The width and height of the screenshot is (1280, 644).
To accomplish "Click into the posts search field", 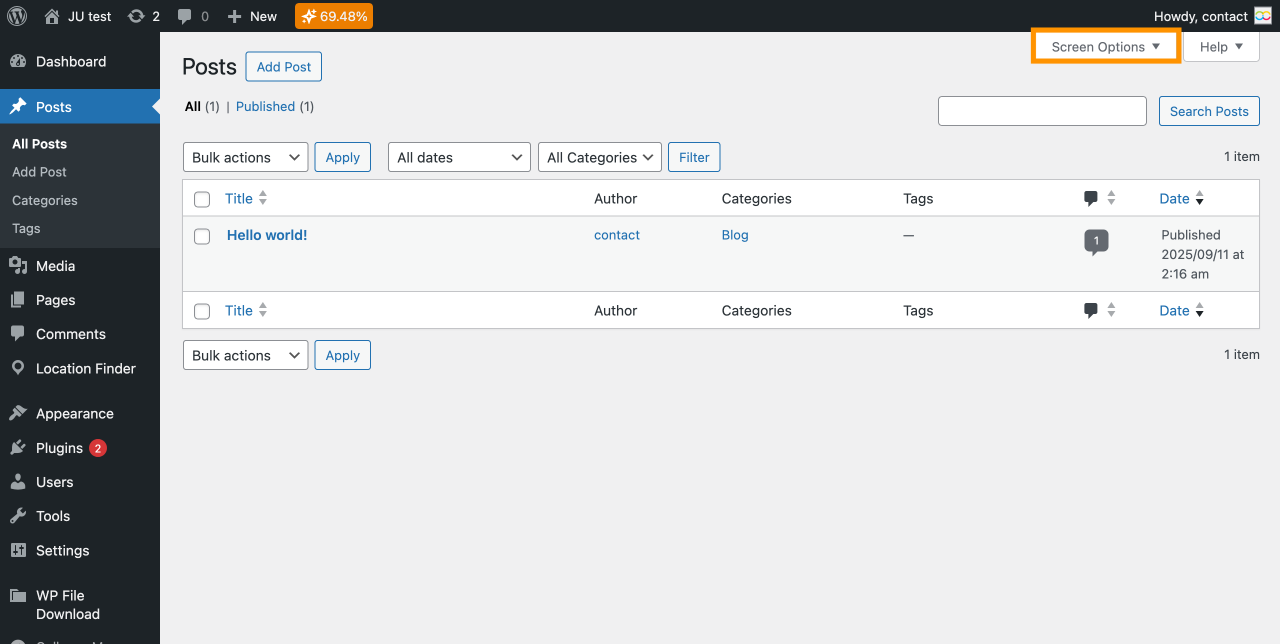I will (x=1041, y=111).
